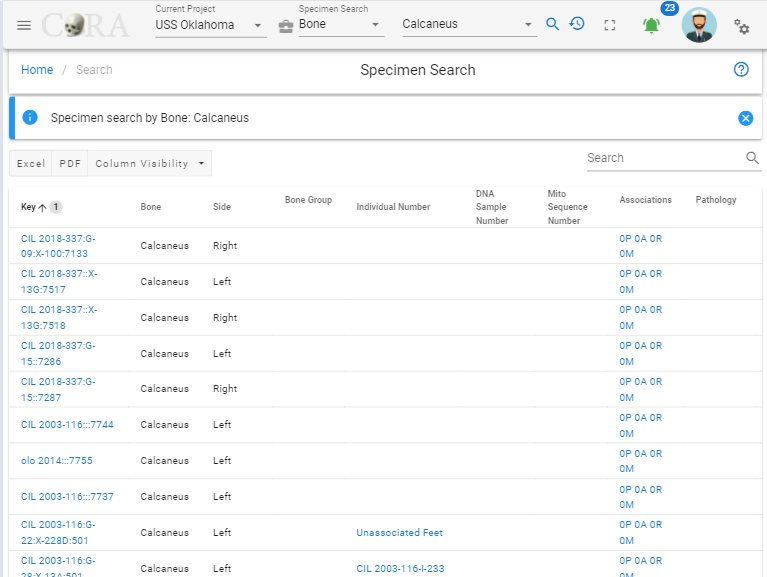767x577 pixels.
Task: Click the CORA skull logo
Action: click(x=86, y=25)
